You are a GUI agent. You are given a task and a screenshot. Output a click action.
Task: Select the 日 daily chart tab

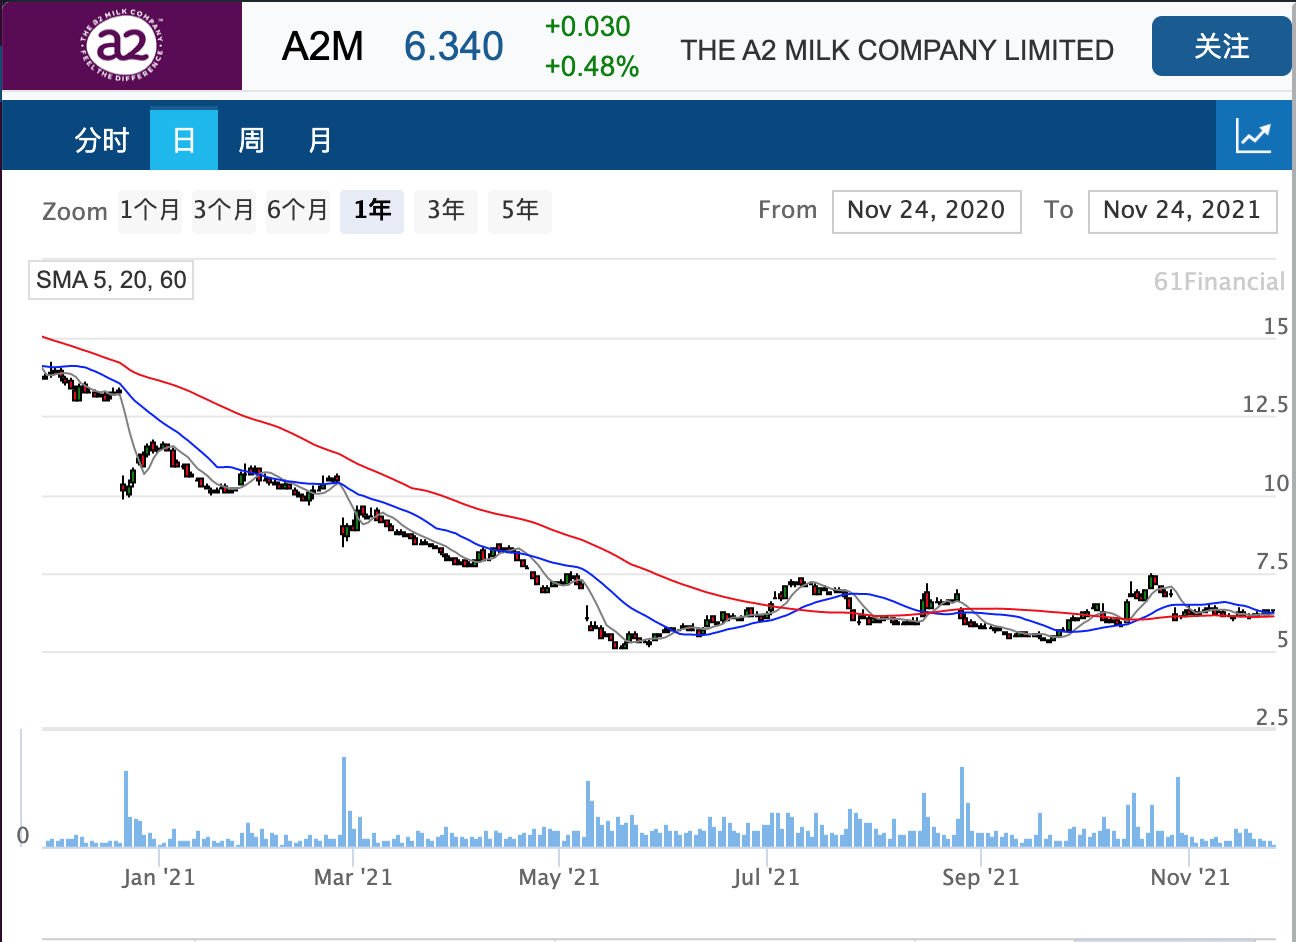[184, 139]
